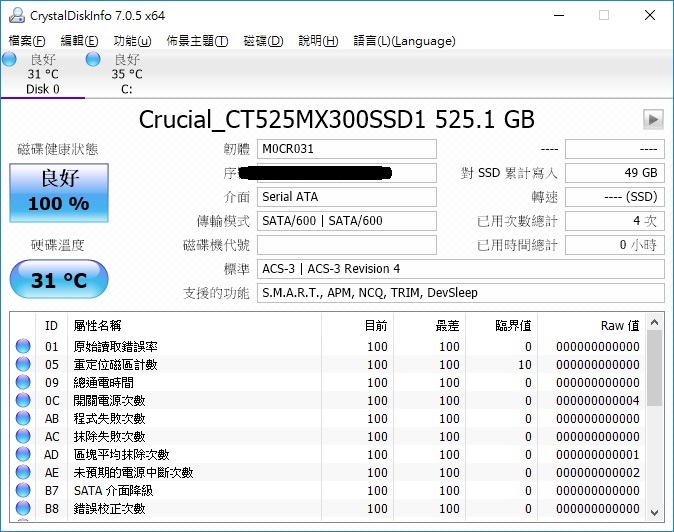Viewport: 674px width, 532px height.
Task: Click status orb of attribute AC row
Action: tap(23, 436)
